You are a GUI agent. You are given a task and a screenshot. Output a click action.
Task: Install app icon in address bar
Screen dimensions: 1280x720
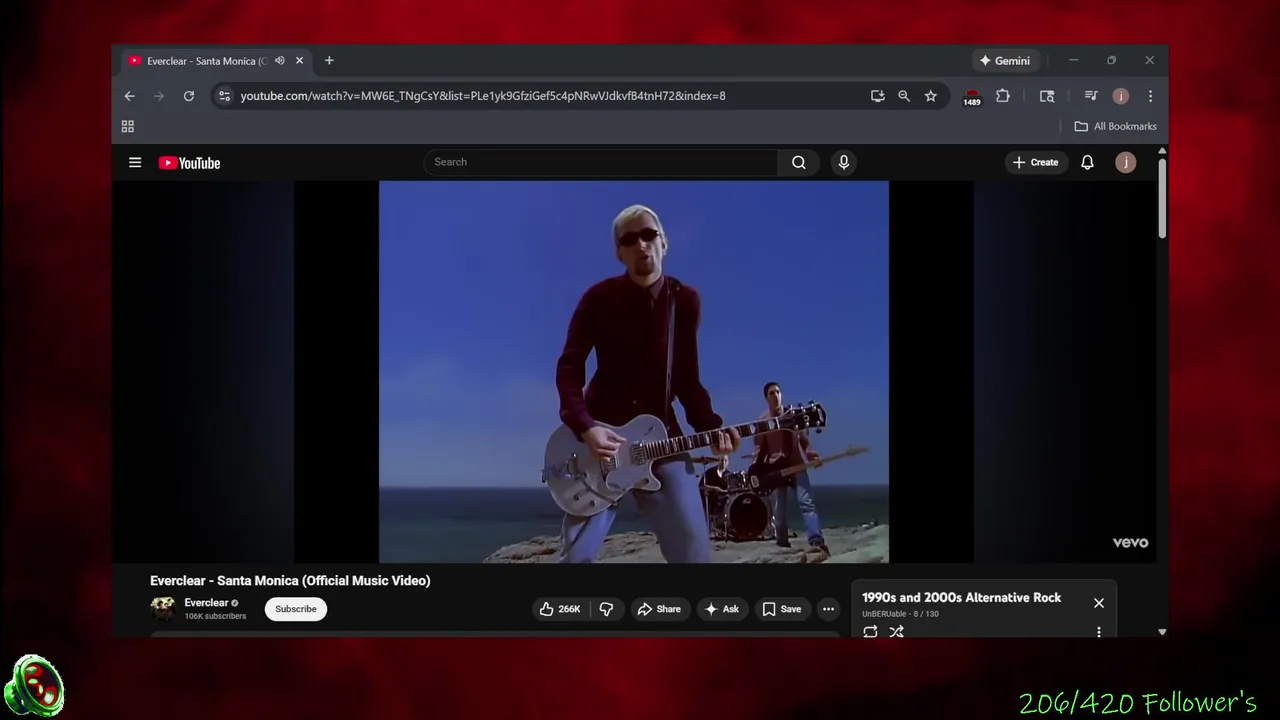click(877, 96)
